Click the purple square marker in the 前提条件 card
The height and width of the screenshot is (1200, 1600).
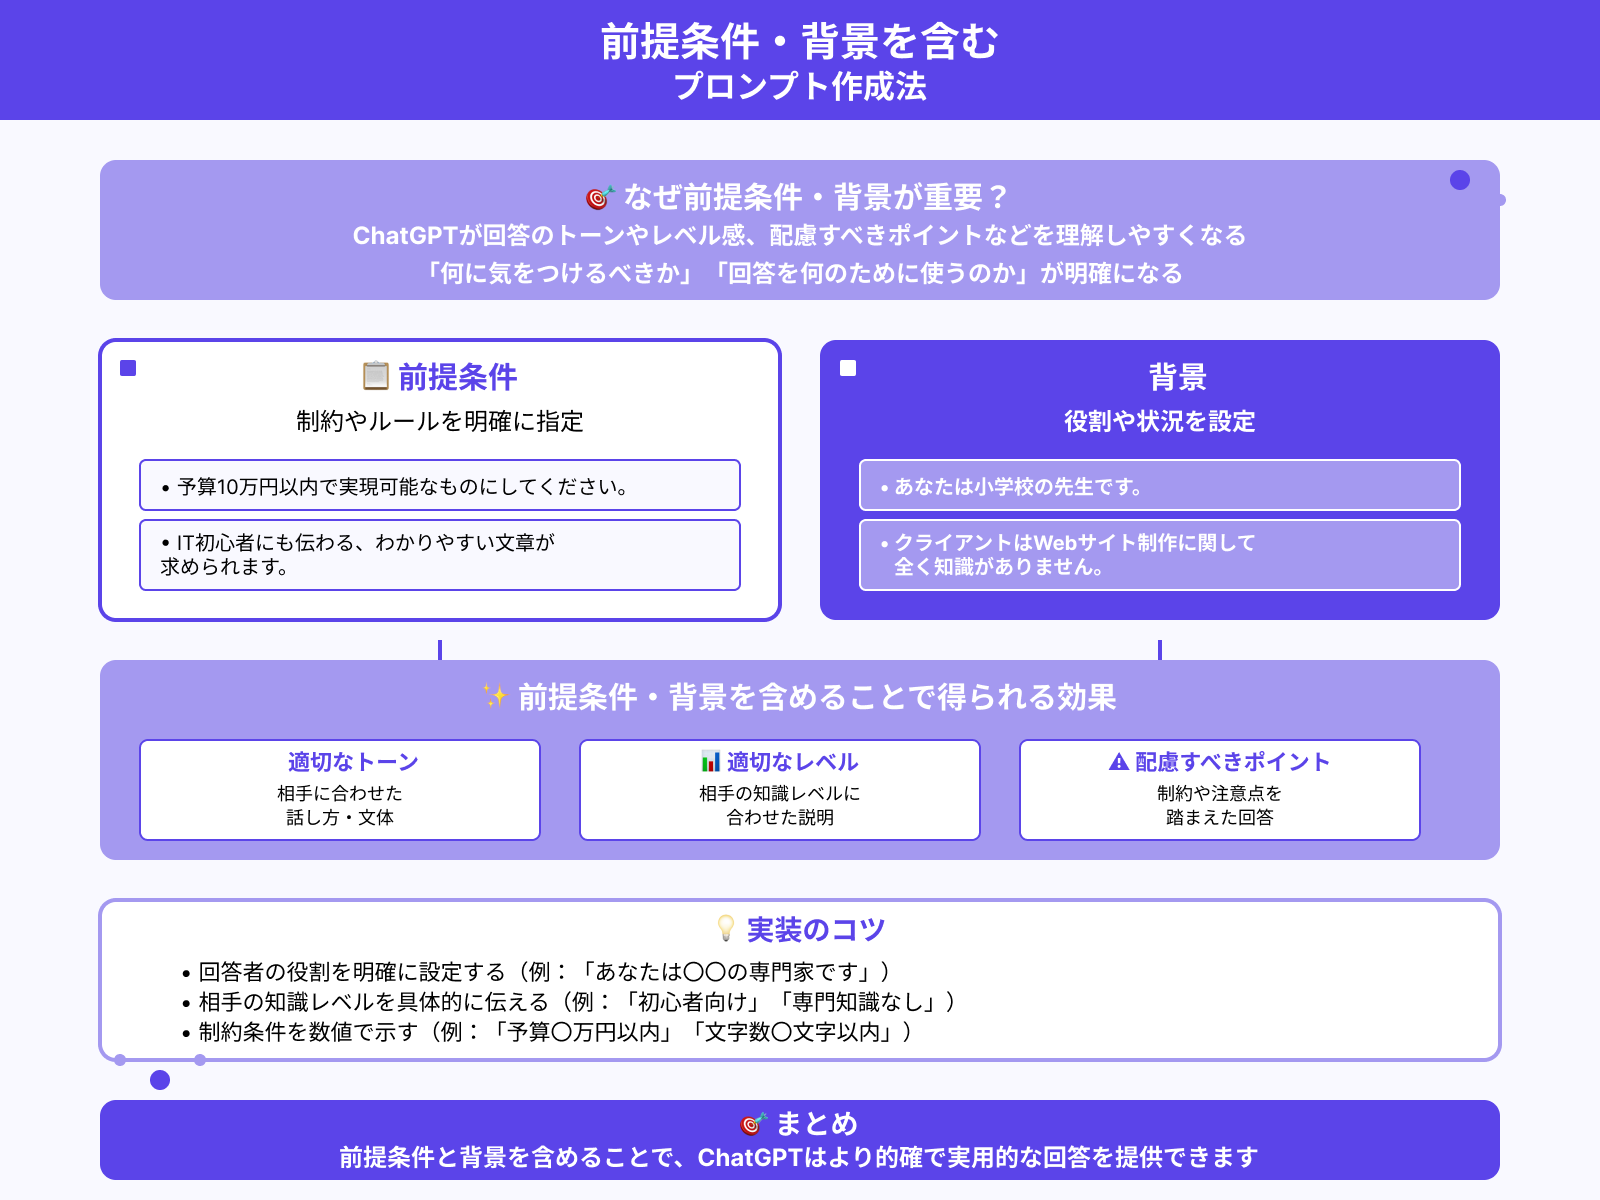click(x=126, y=369)
